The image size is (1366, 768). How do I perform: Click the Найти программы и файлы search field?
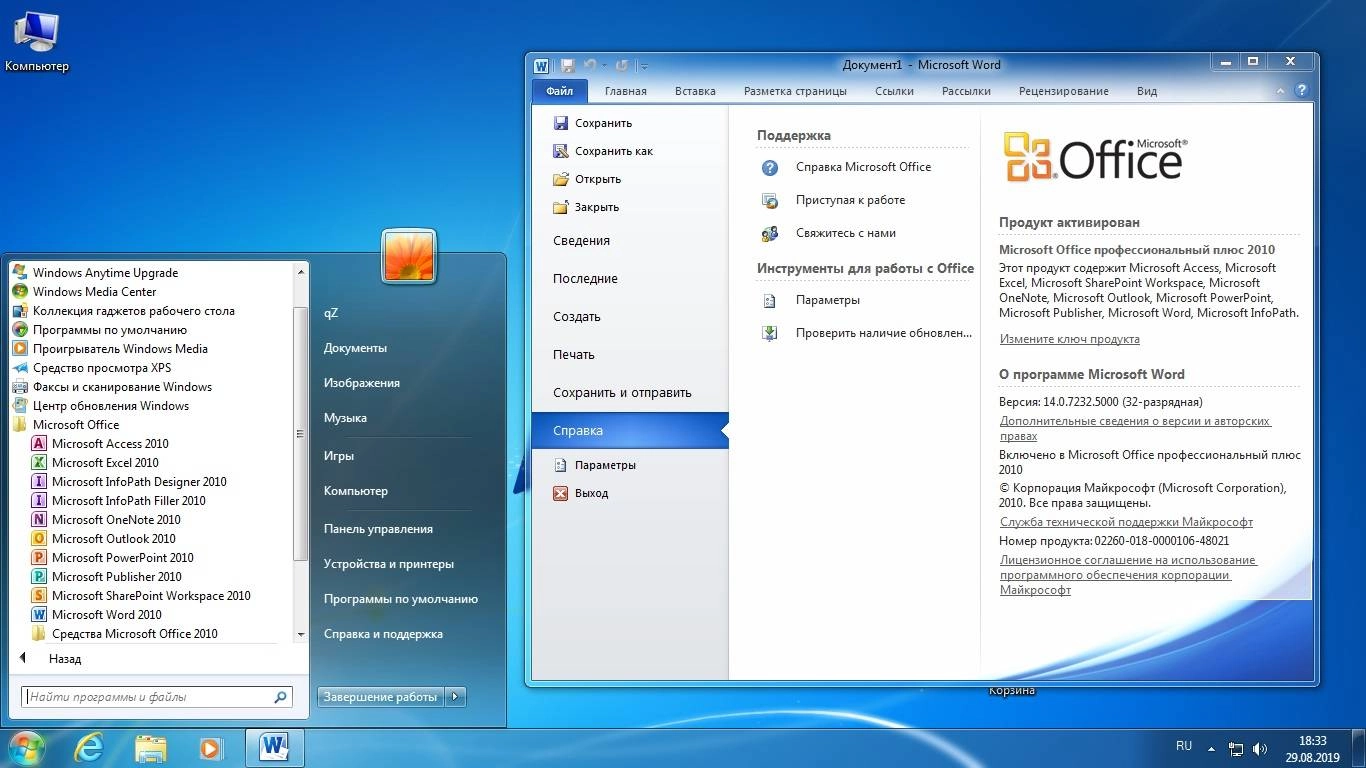pyautogui.click(x=157, y=697)
